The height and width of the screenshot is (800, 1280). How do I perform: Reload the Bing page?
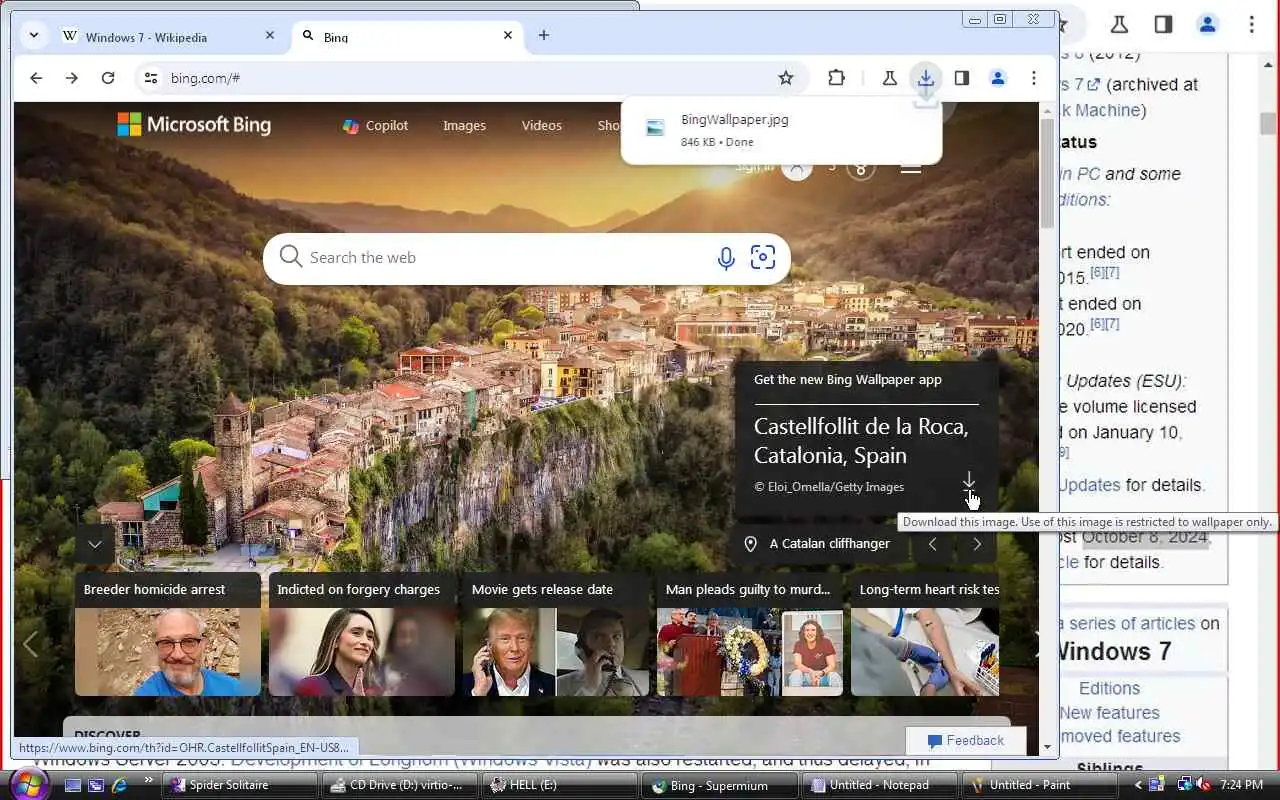108,78
